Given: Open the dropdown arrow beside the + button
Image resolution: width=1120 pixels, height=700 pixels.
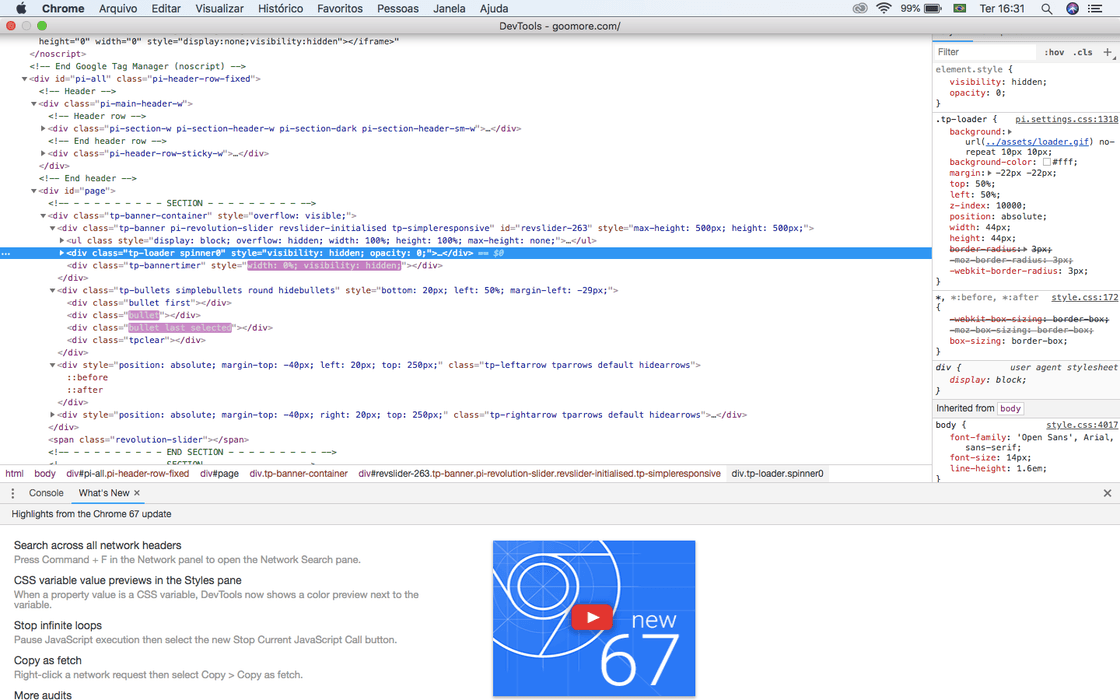Looking at the screenshot, I should pyautogui.click(x=1115, y=58).
